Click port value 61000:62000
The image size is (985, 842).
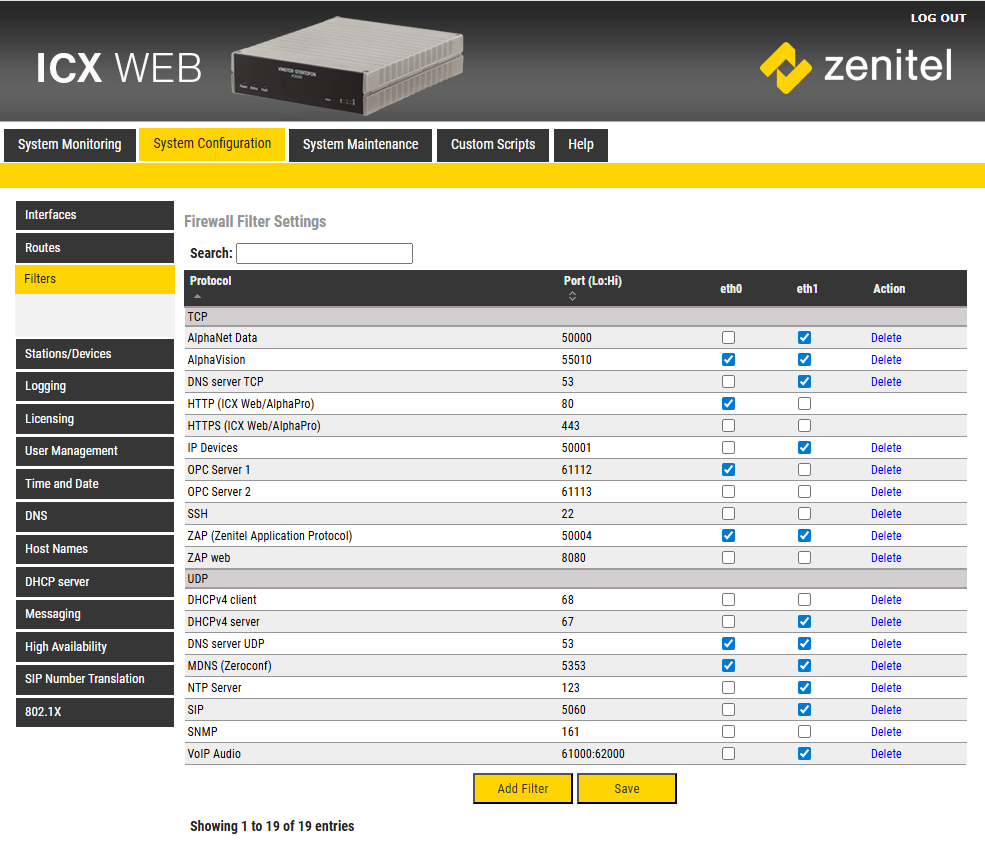tap(593, 754)
